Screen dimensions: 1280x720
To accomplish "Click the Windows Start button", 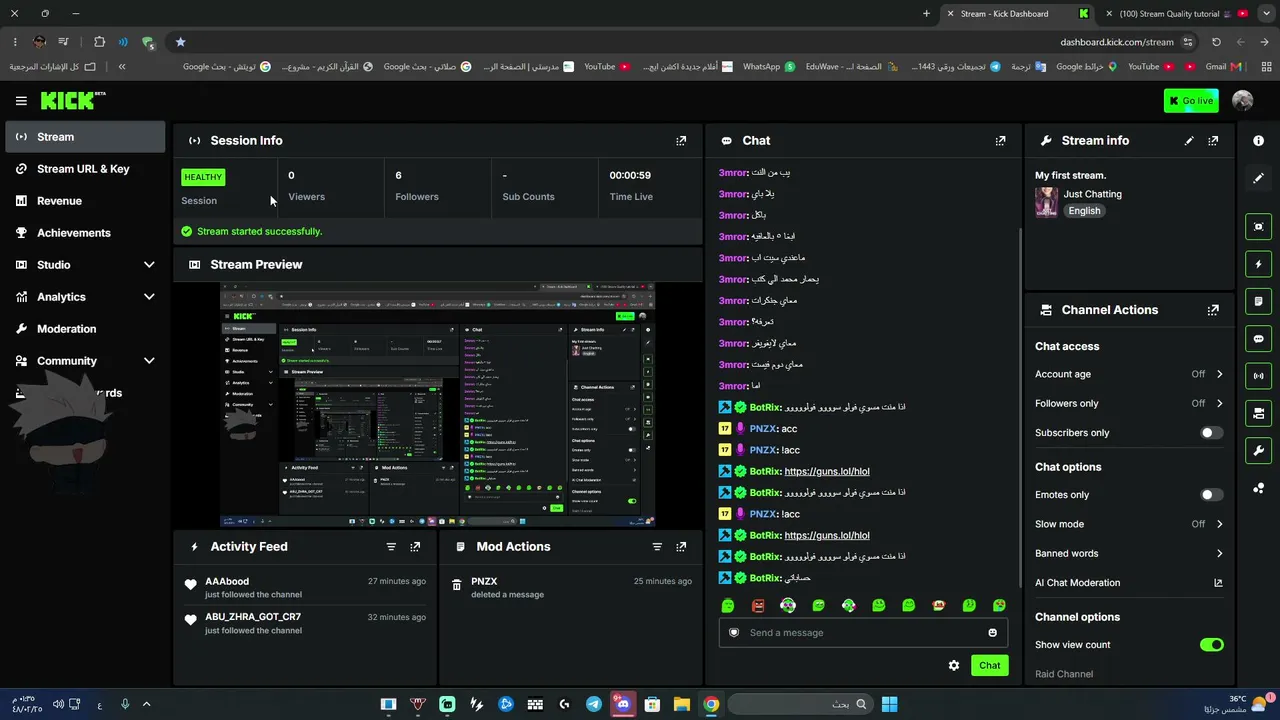I will tap(889, 704).
